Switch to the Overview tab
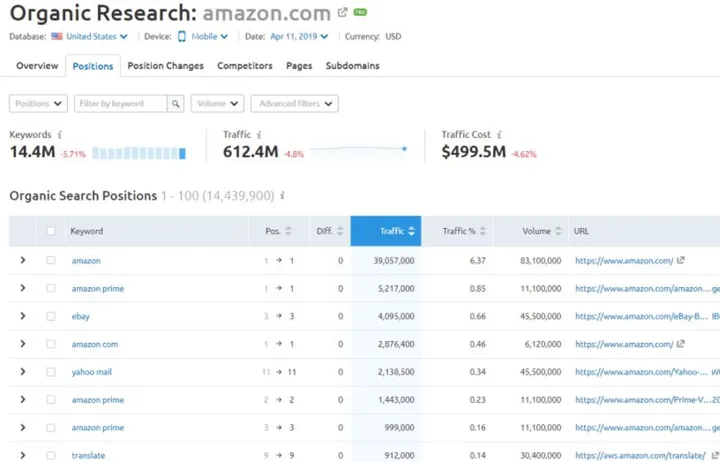Viewport: 720px width, 462px height. 37,66
